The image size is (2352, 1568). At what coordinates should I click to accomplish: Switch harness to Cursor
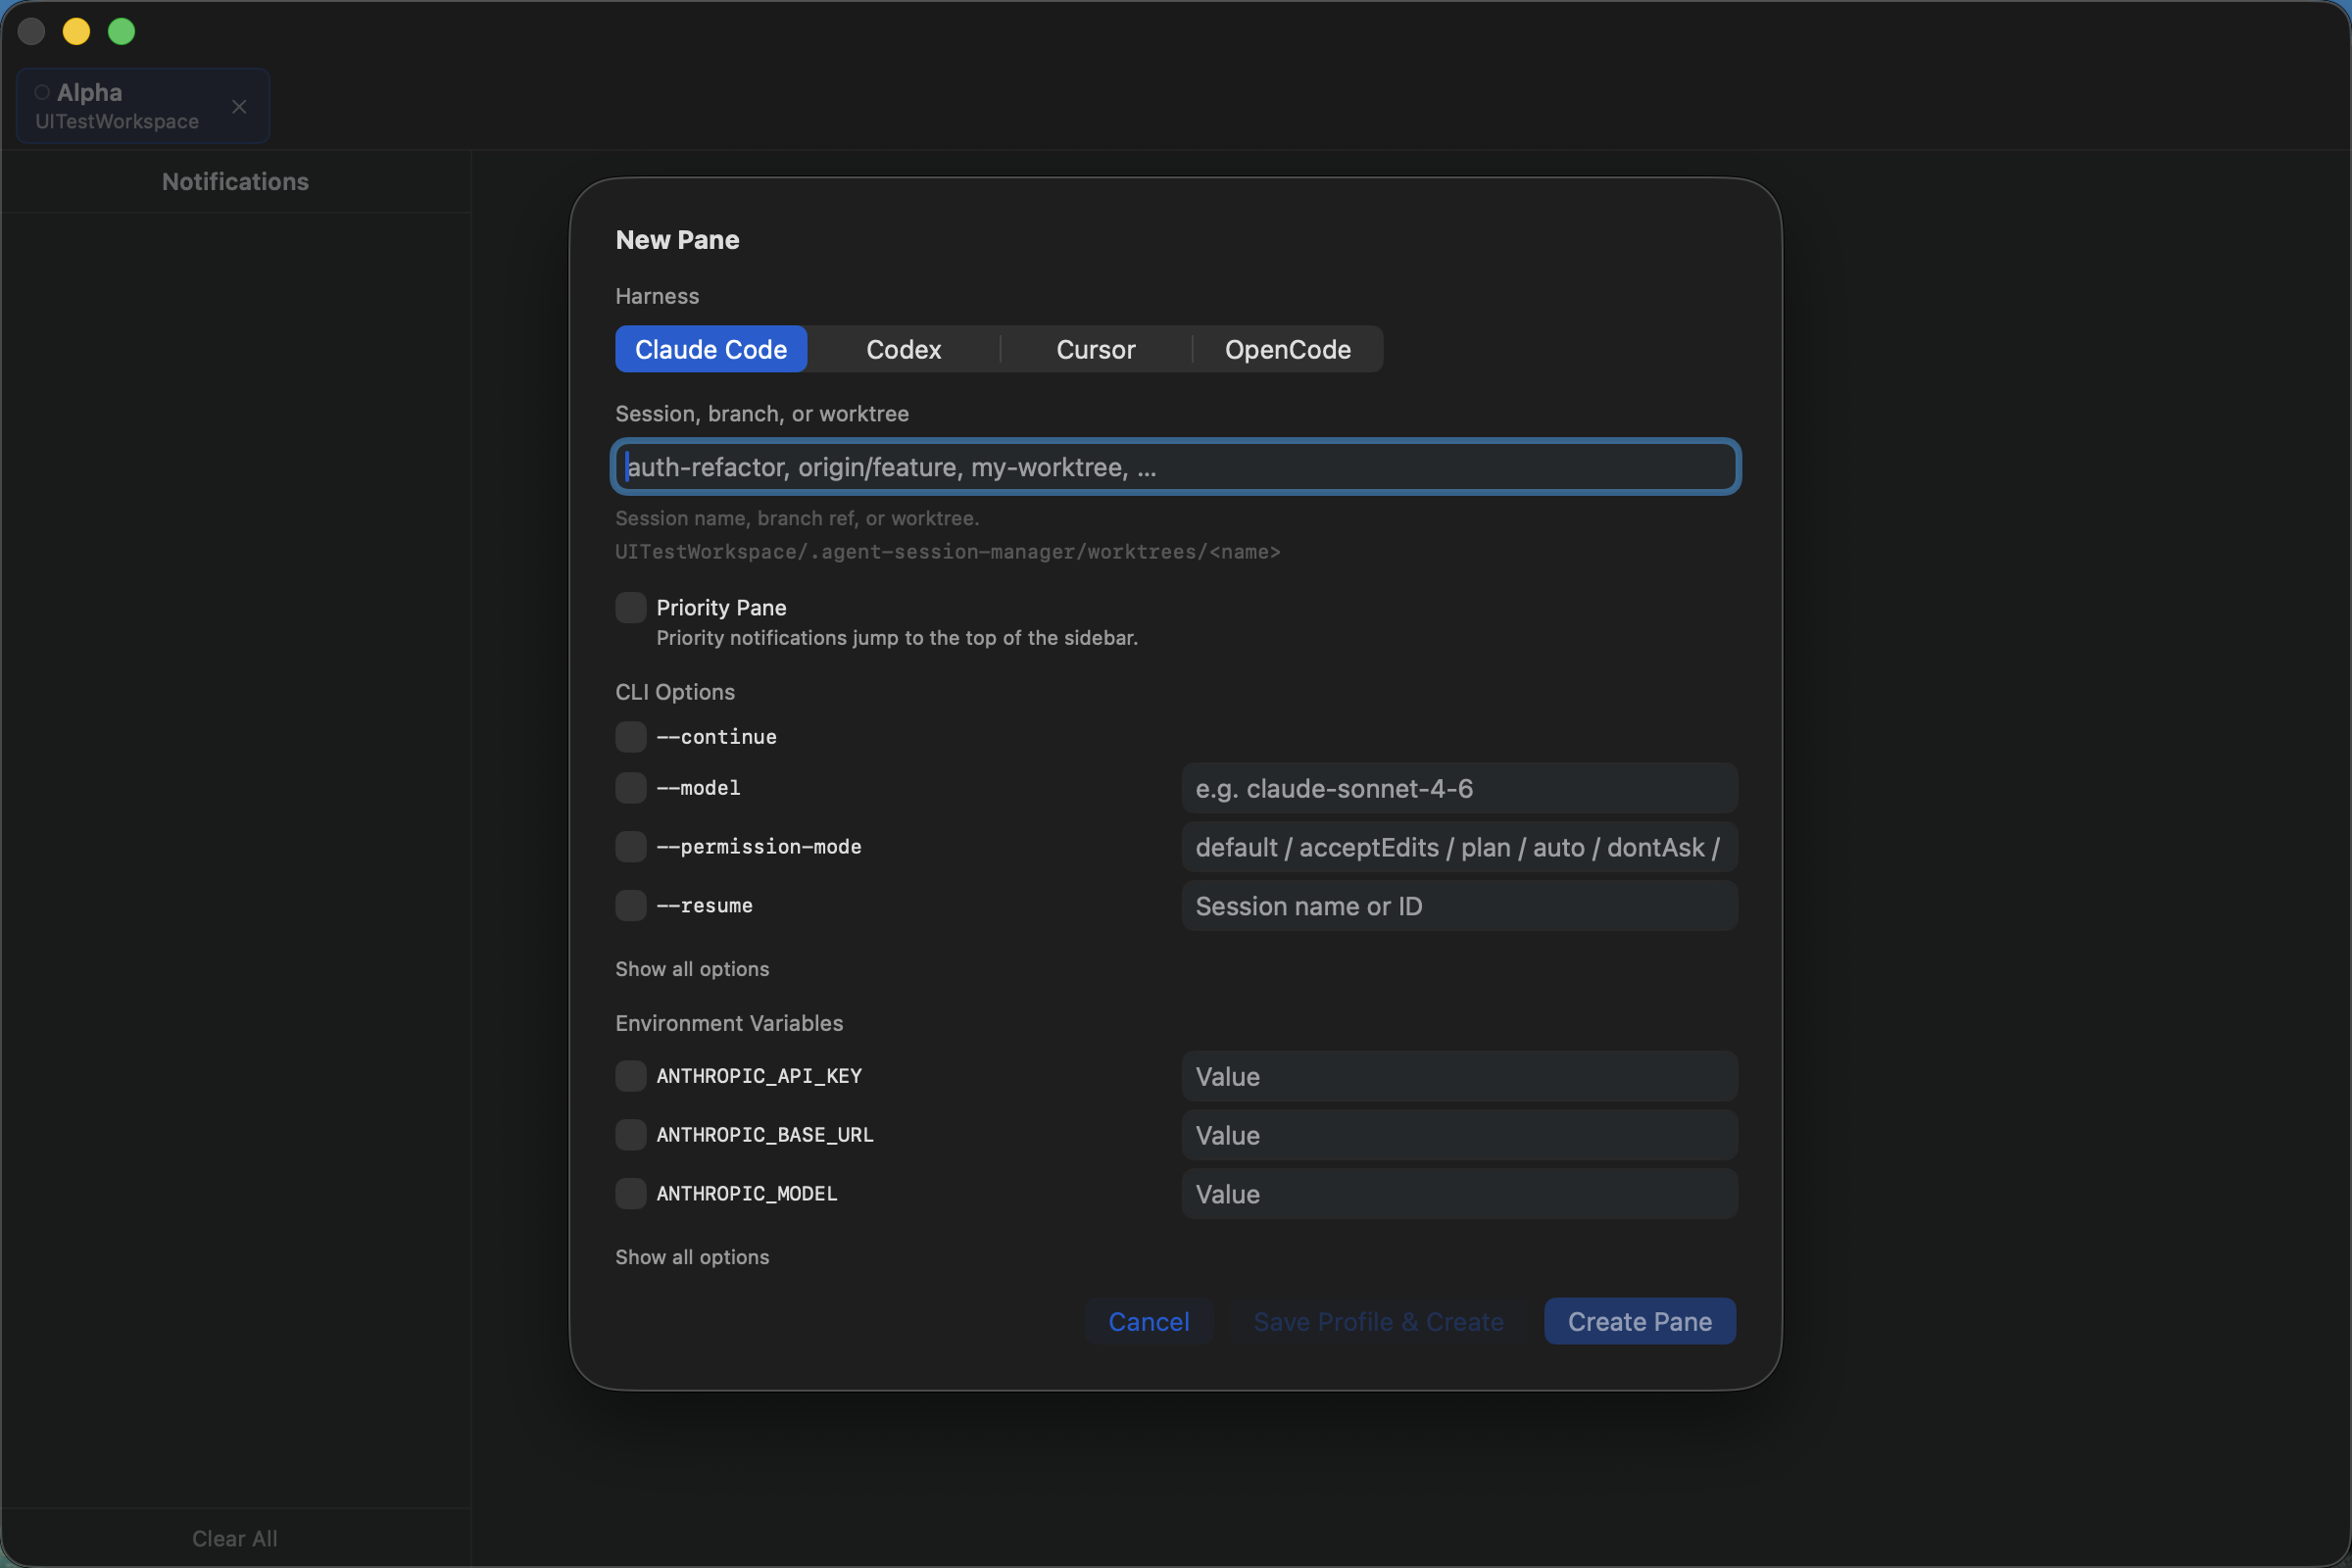point(1096,349)
